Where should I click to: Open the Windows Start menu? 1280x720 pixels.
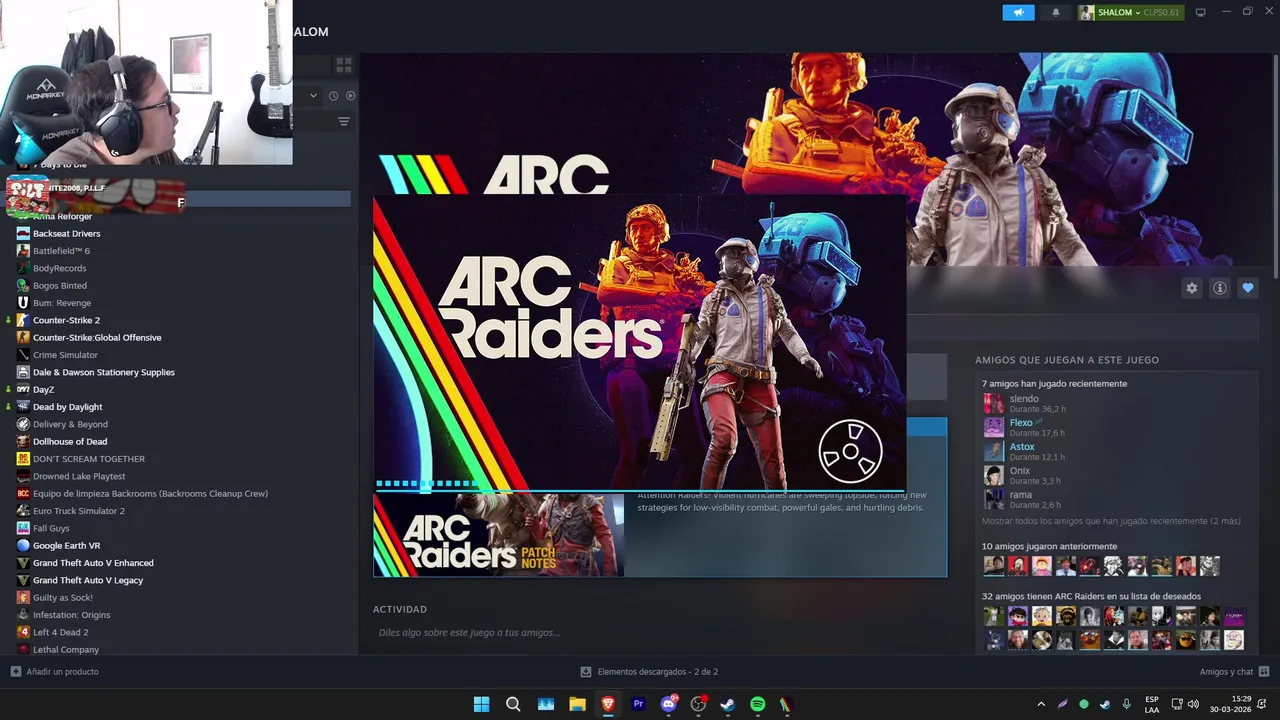(x=481, y=704)
